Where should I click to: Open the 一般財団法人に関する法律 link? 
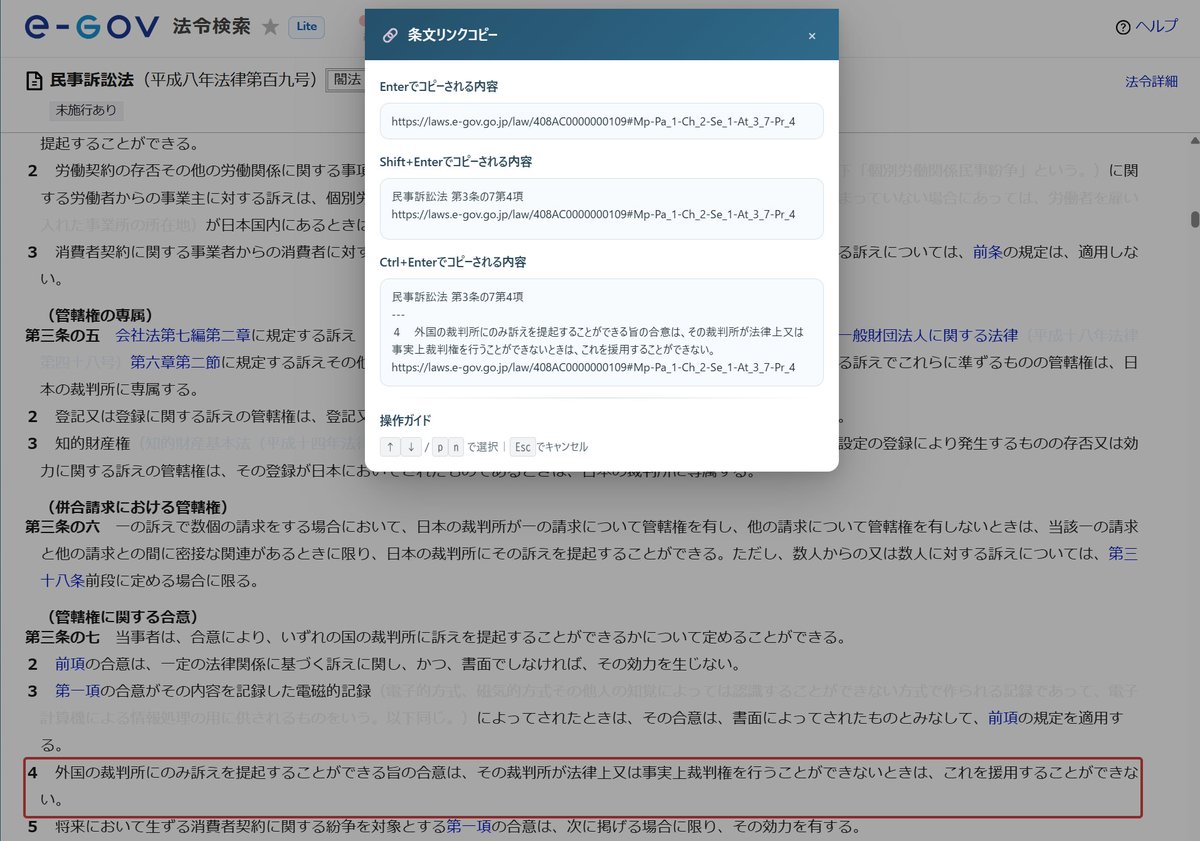pos(928,334)
